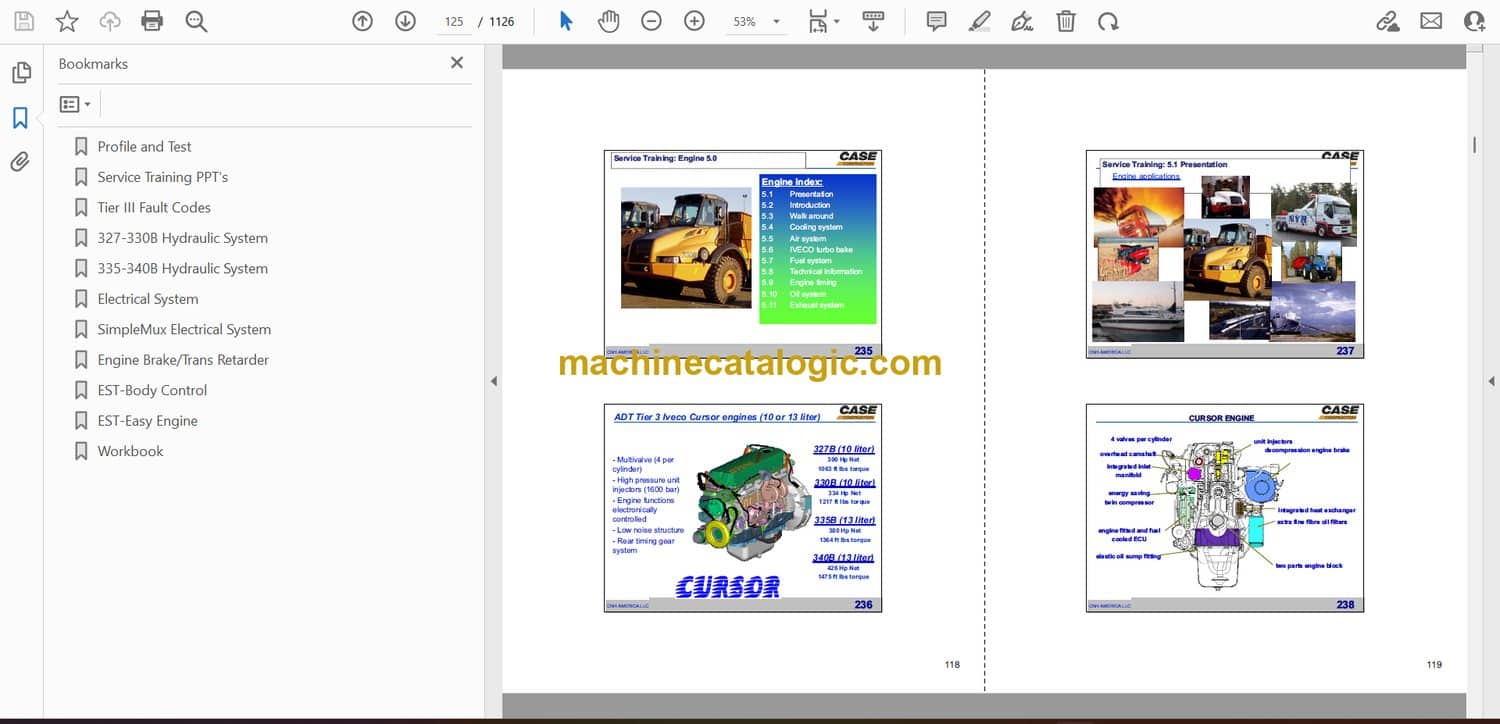This screenshot has height=724, width=1500.
Task: Click the "Cooling system" index entry
Action: tap(816, 227)
